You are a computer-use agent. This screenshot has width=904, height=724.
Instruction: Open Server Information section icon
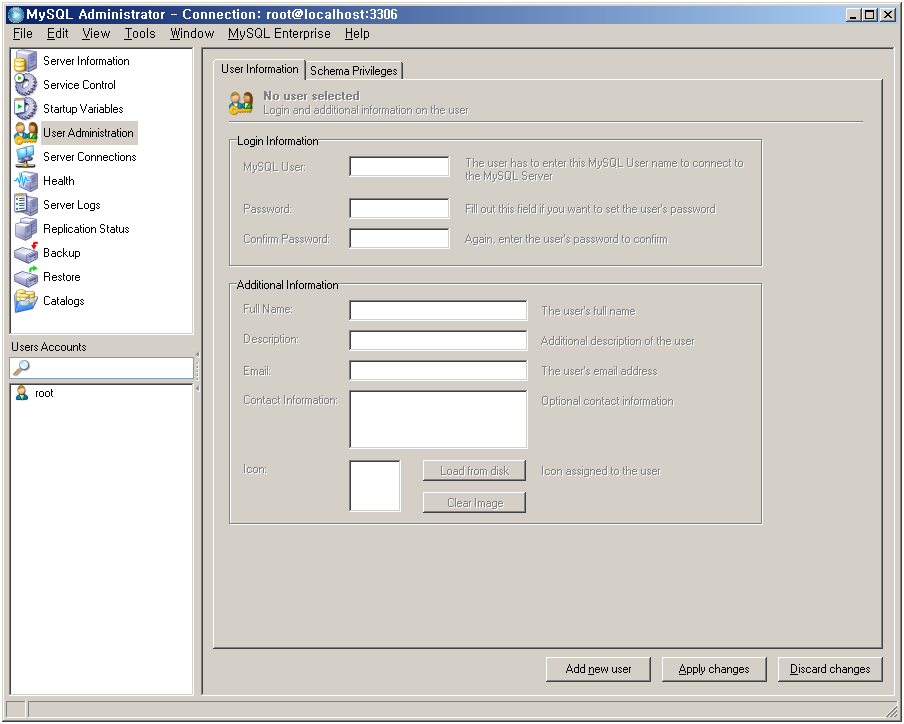25,61
